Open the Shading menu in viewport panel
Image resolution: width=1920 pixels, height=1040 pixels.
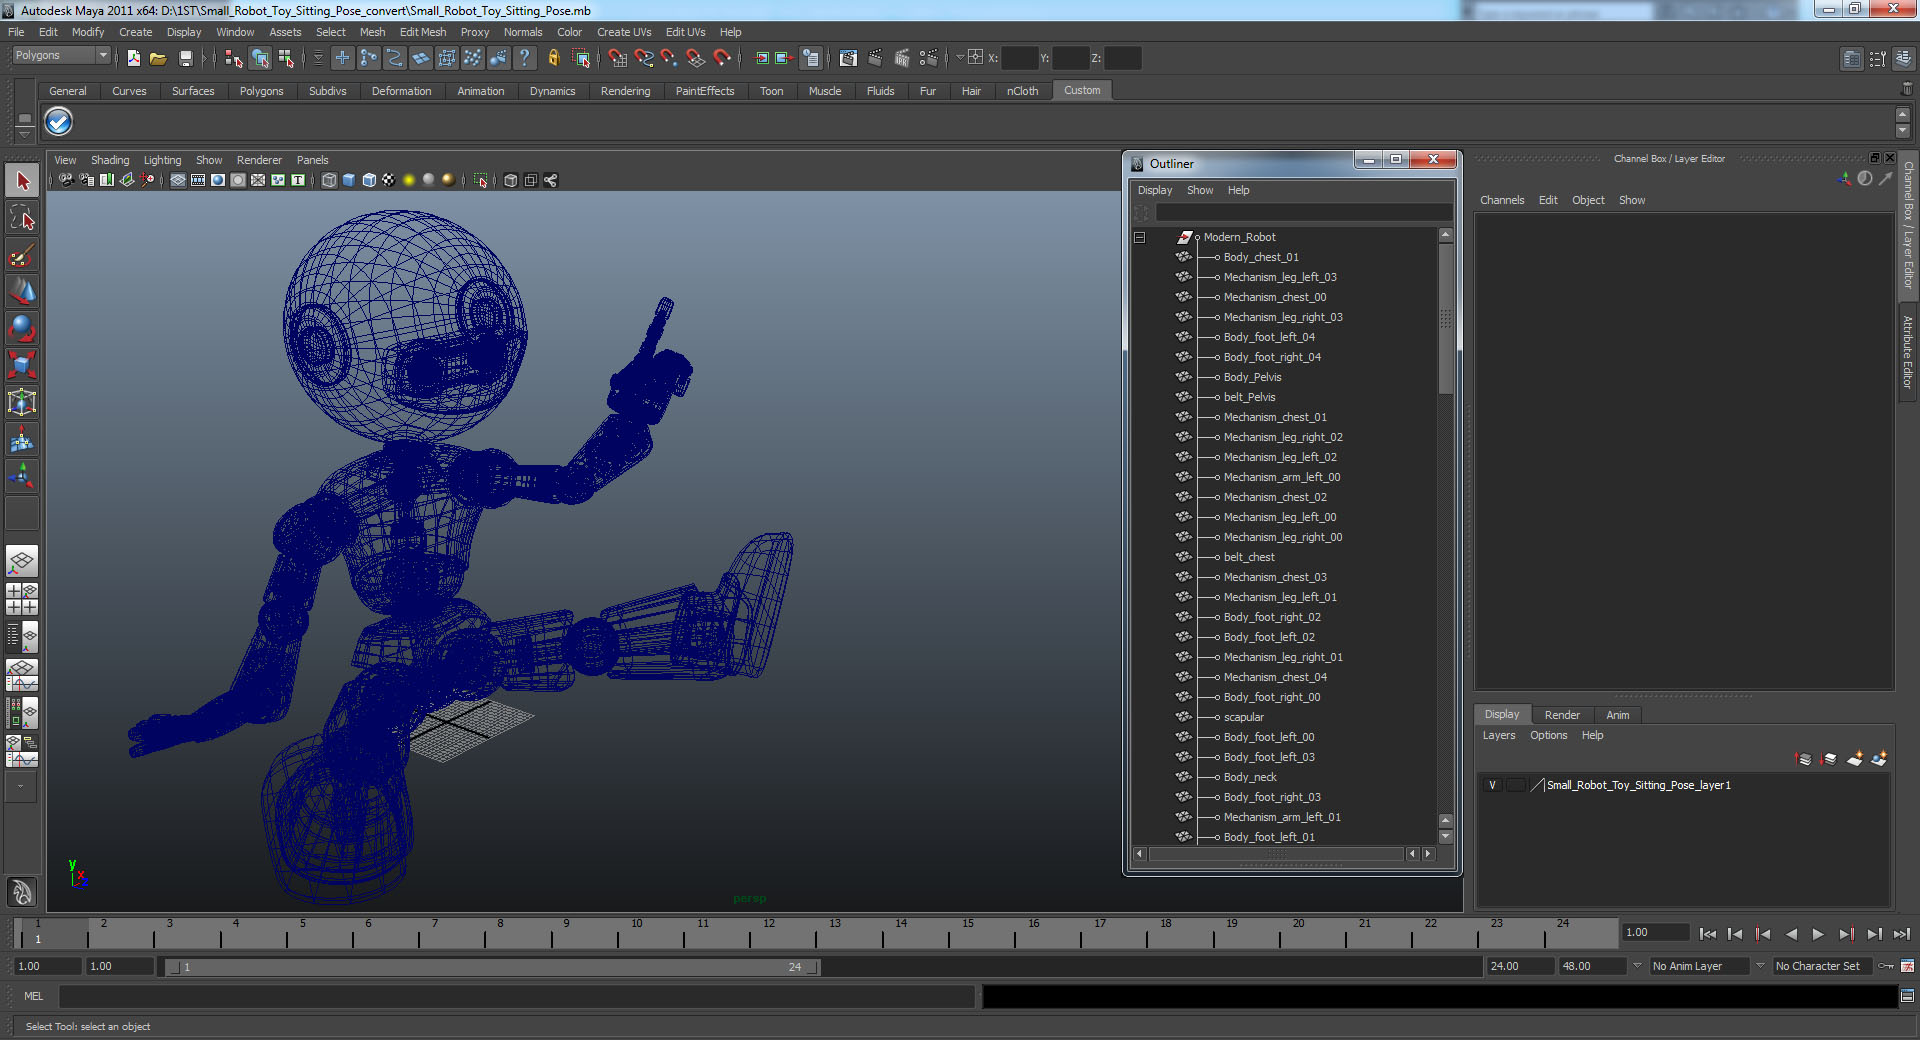[110, 160]
